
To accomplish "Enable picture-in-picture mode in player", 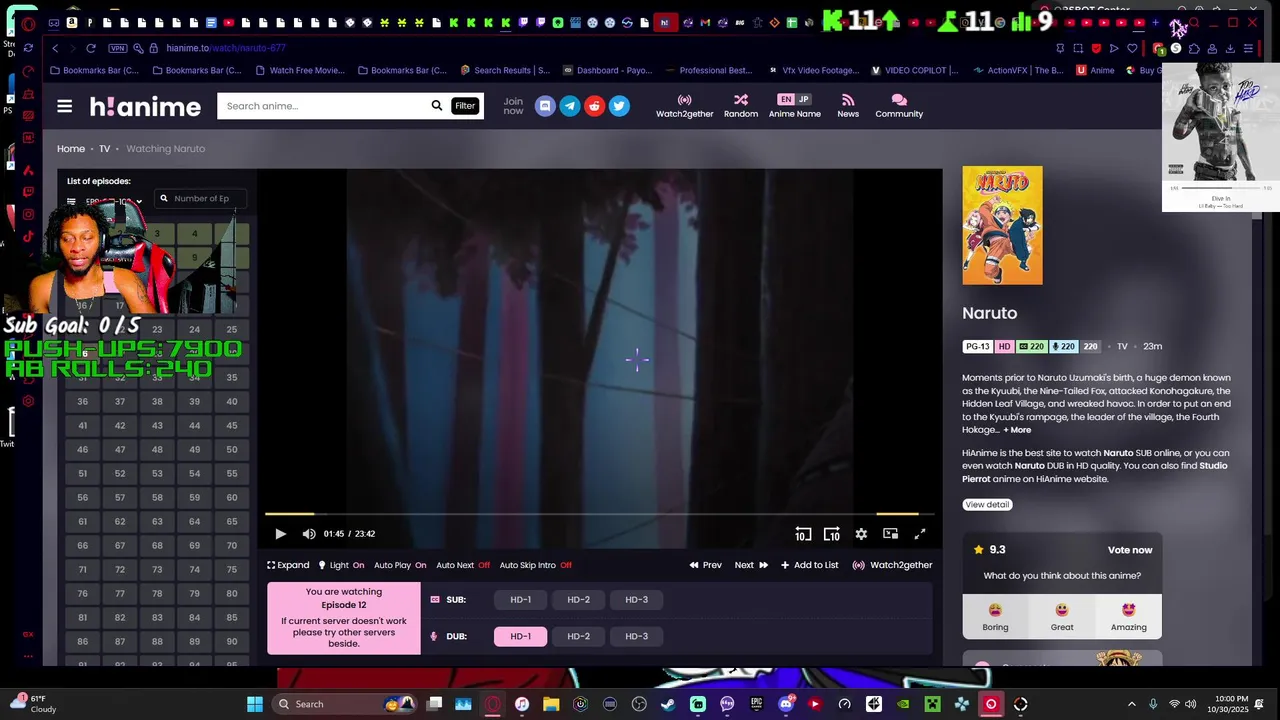I will click(890, 534).
